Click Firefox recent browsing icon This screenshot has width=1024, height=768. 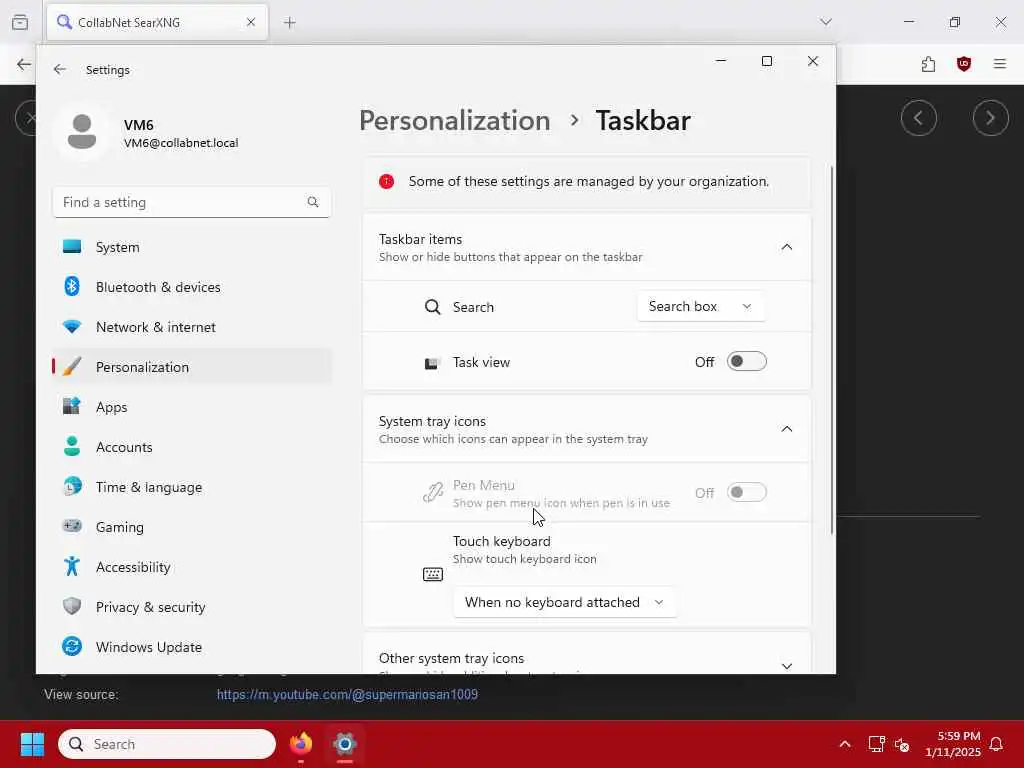pyautogui.click(x=20, y=22)
